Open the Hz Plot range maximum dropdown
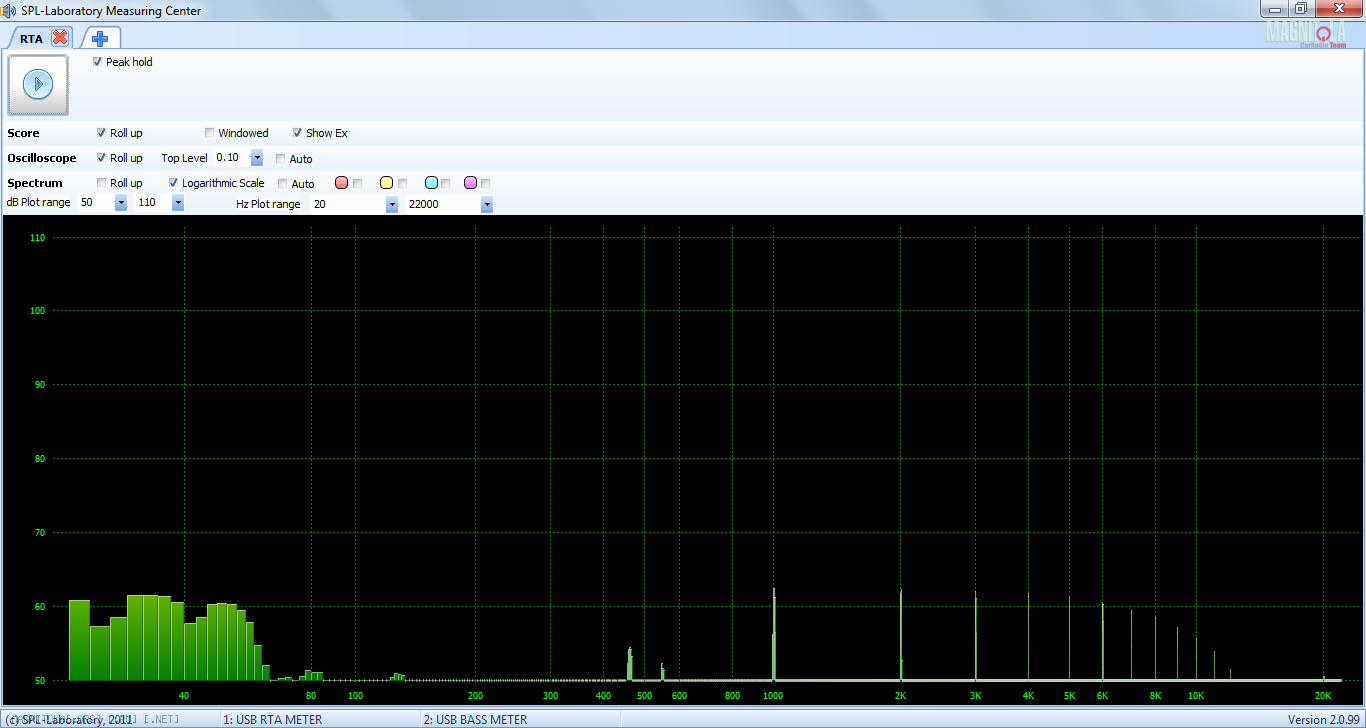Viewport: 1366px width, 728px height. (x=487, y=204)
